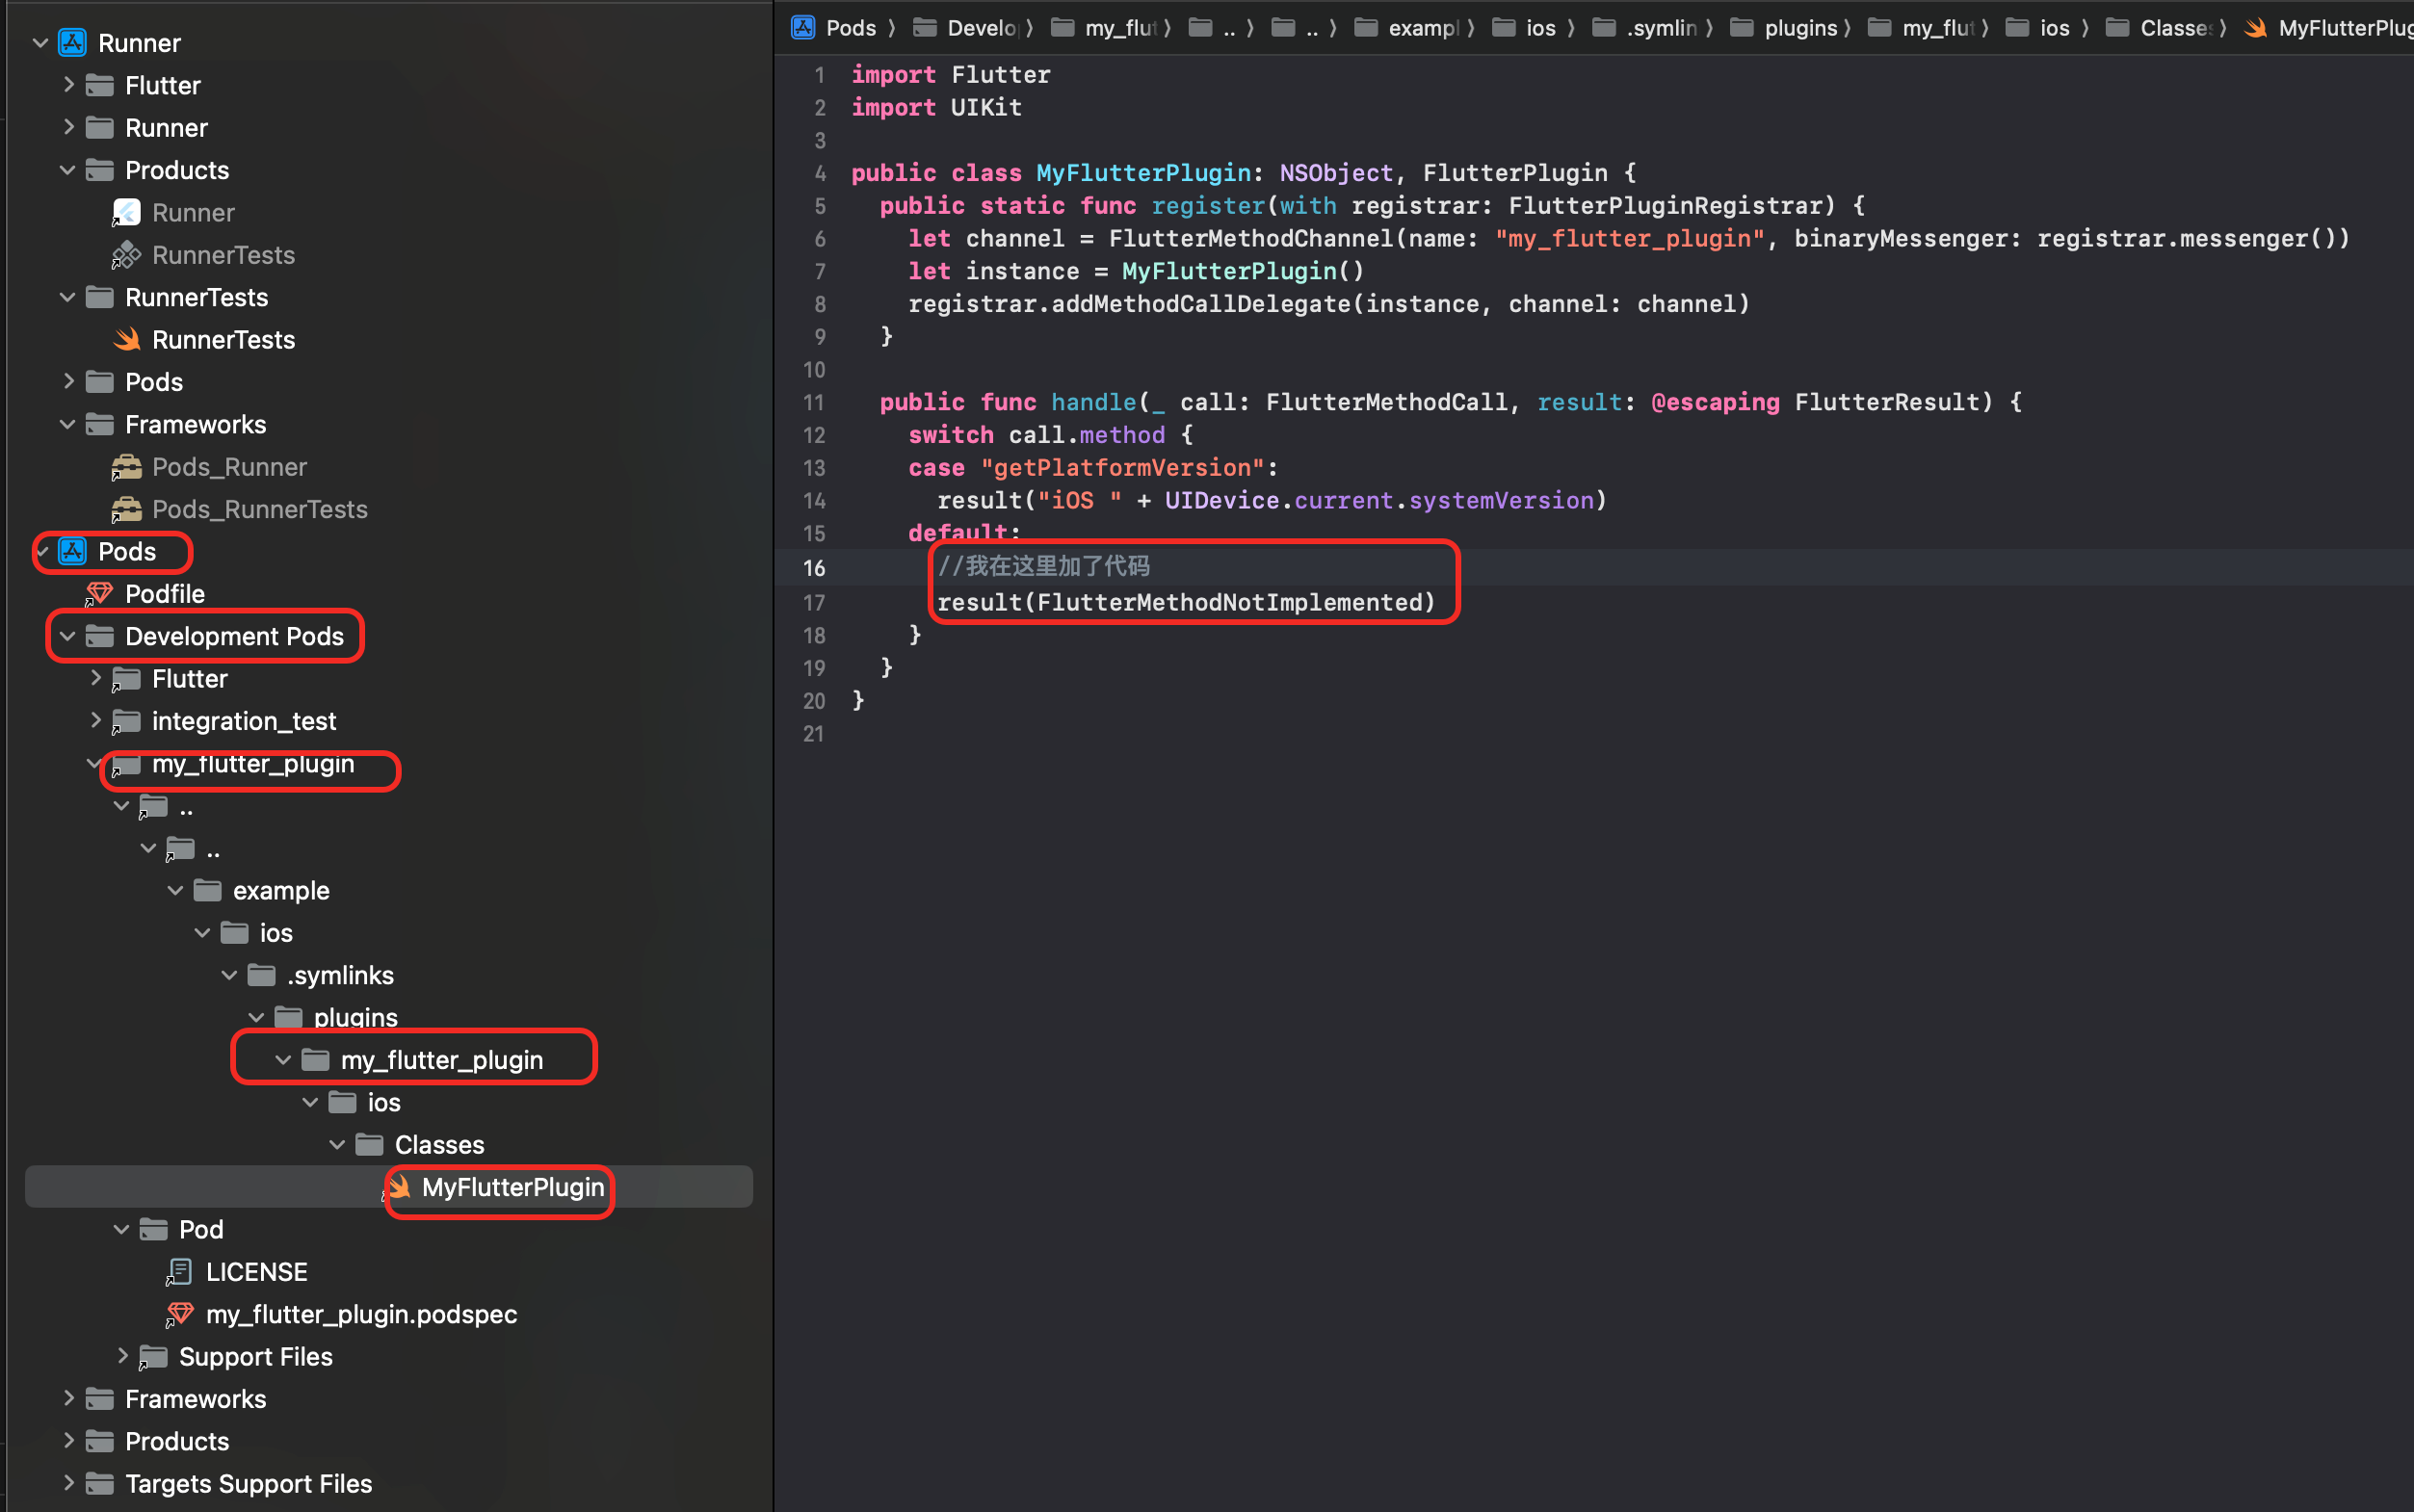Click the LICENSE document icon
Image resolution: width=2414 pixels, height=1512 pixels.
click(x=179, y=1272)
